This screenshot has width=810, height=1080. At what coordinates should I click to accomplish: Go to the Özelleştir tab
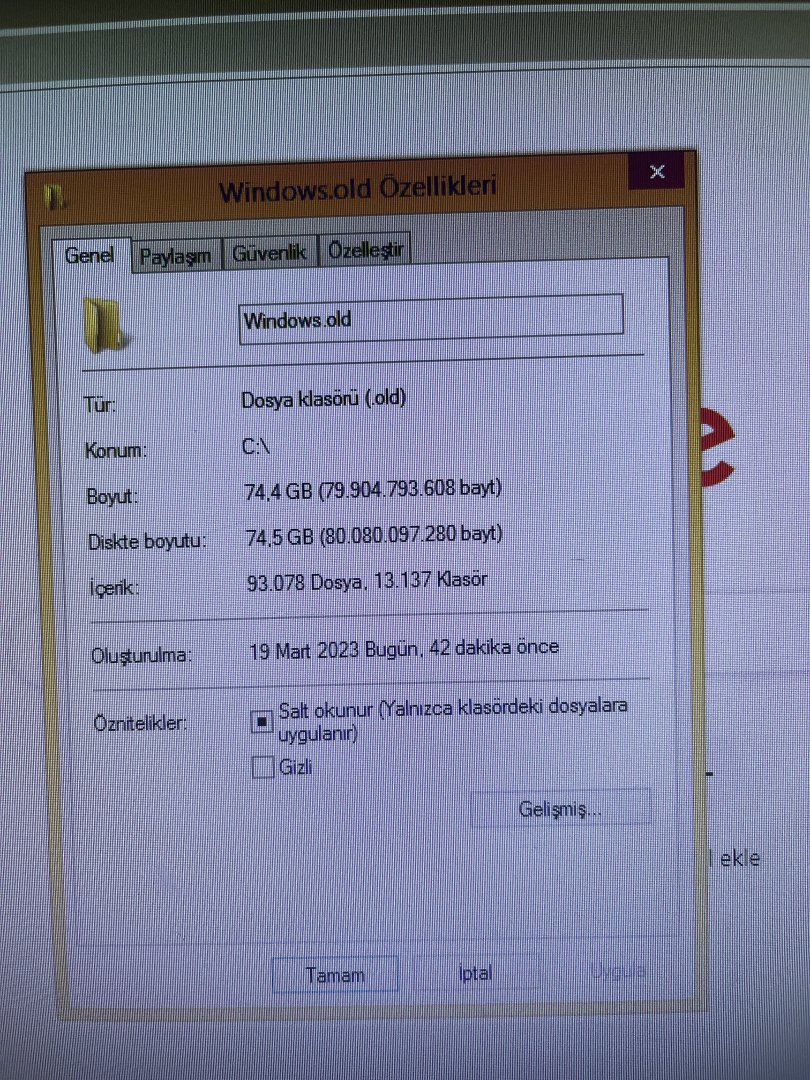coord(366,250)
